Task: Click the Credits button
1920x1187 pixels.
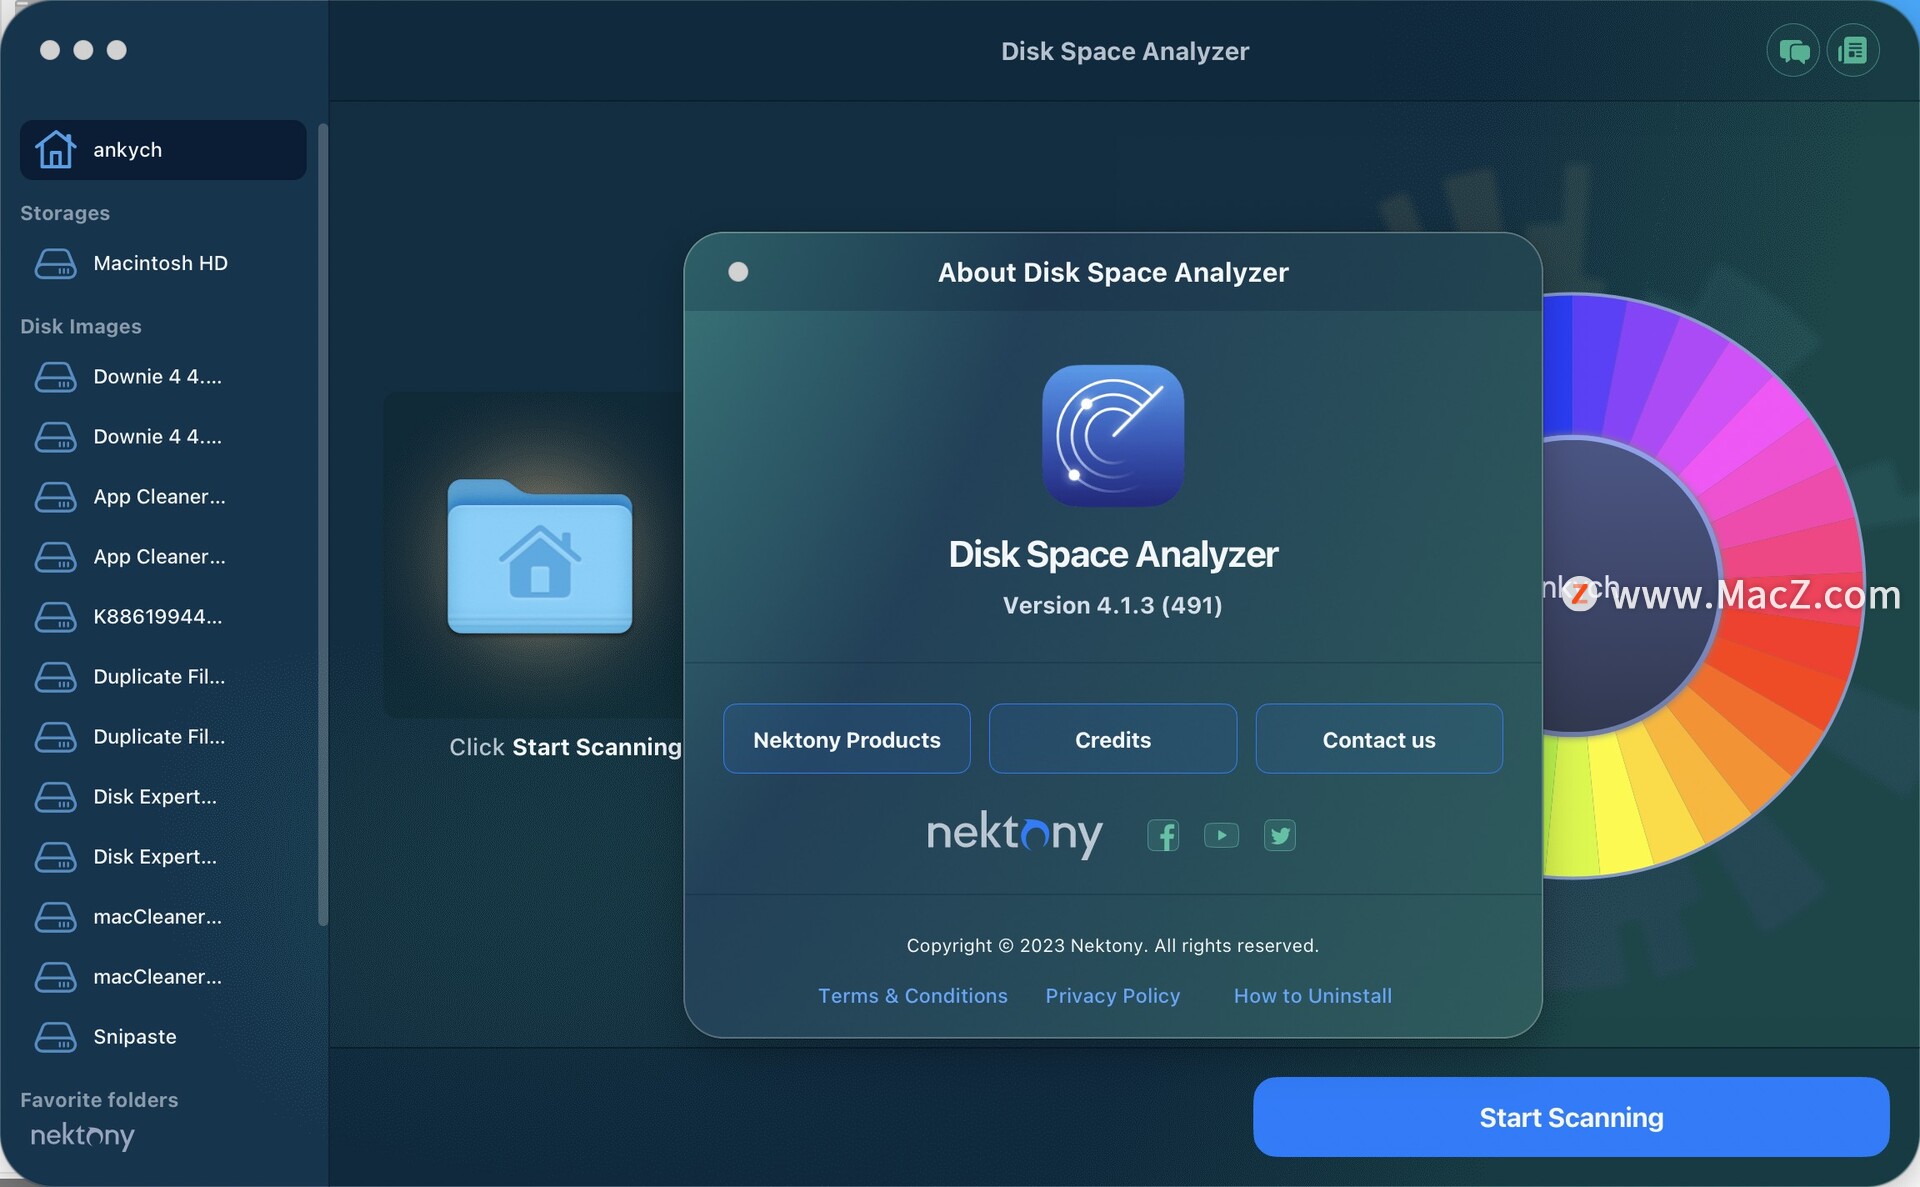Action: click(1113, 739)
